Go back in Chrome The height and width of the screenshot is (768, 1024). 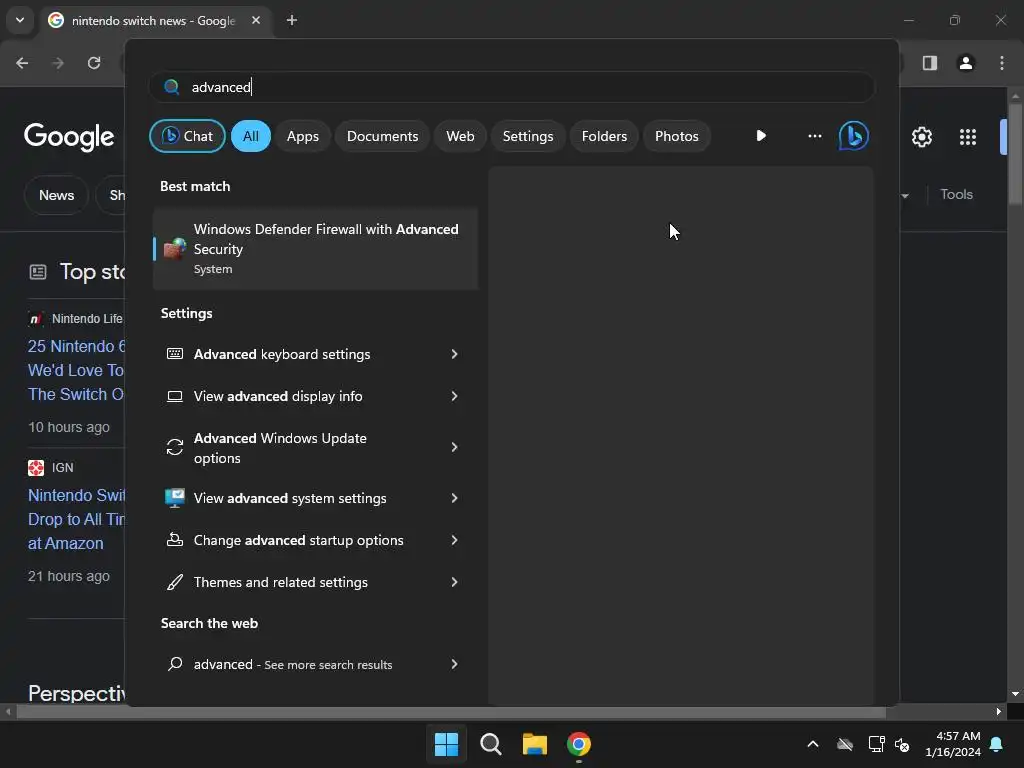22,63
